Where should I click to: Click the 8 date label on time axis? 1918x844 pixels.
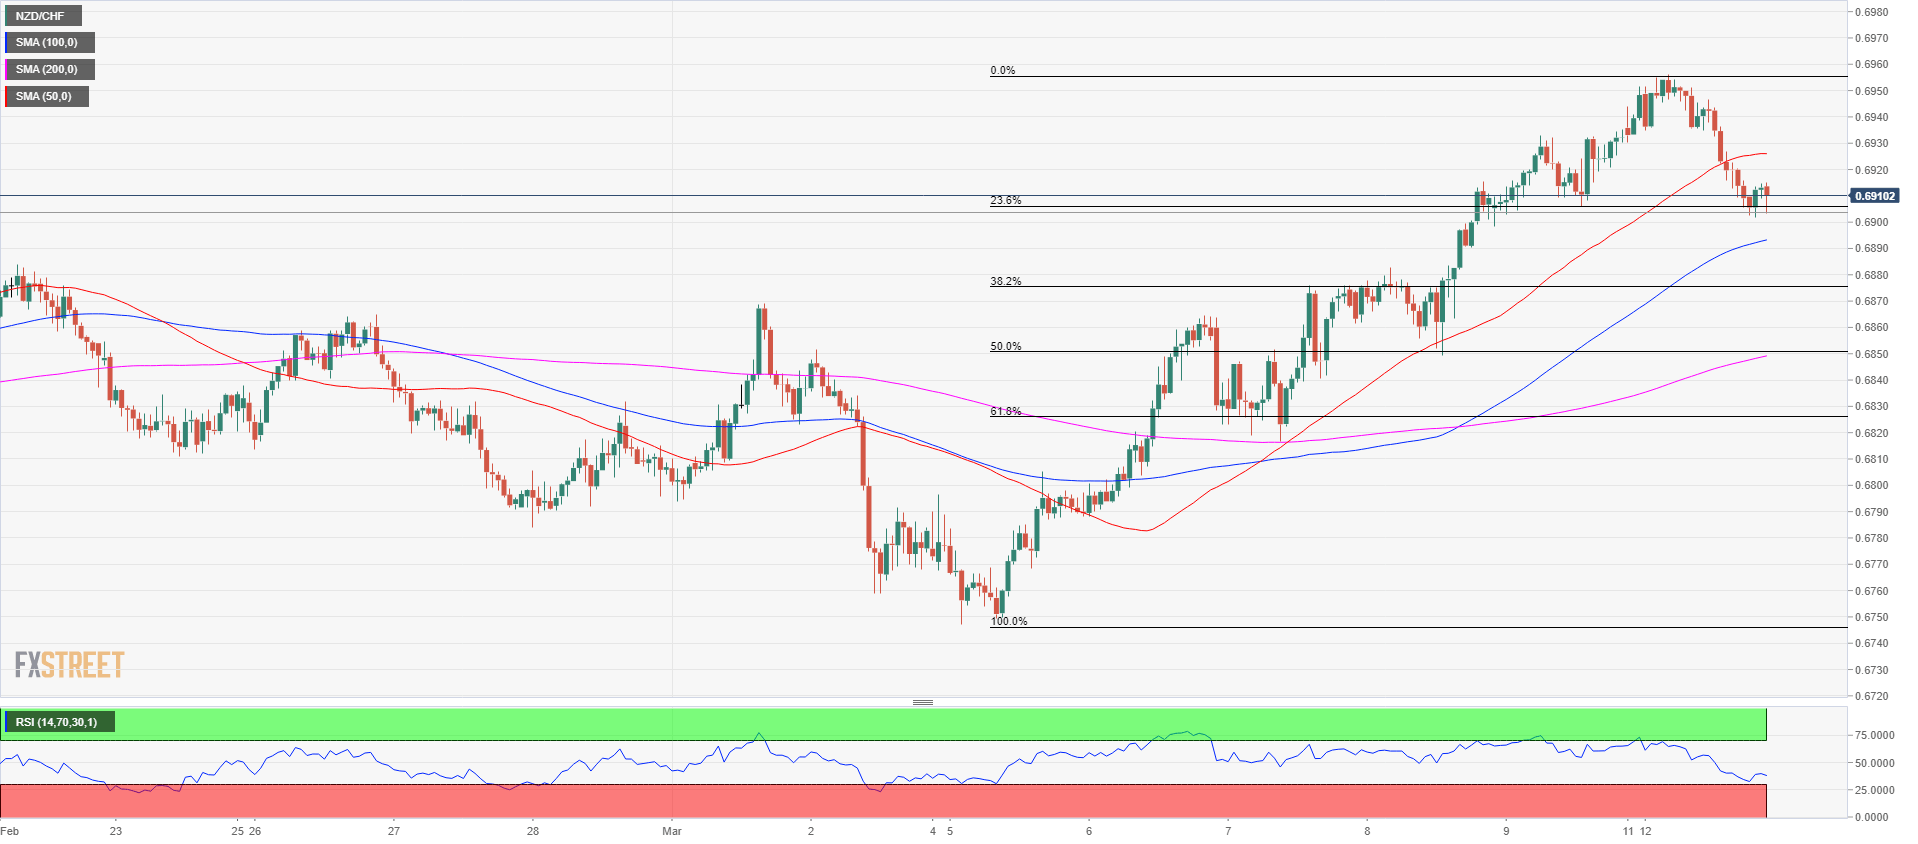1367,831
